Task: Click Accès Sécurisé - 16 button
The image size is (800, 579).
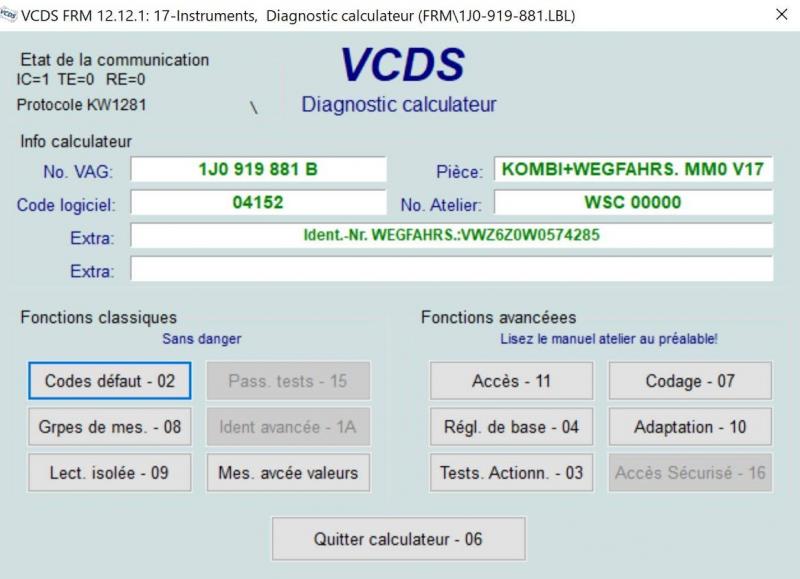Action: point(690,472)
